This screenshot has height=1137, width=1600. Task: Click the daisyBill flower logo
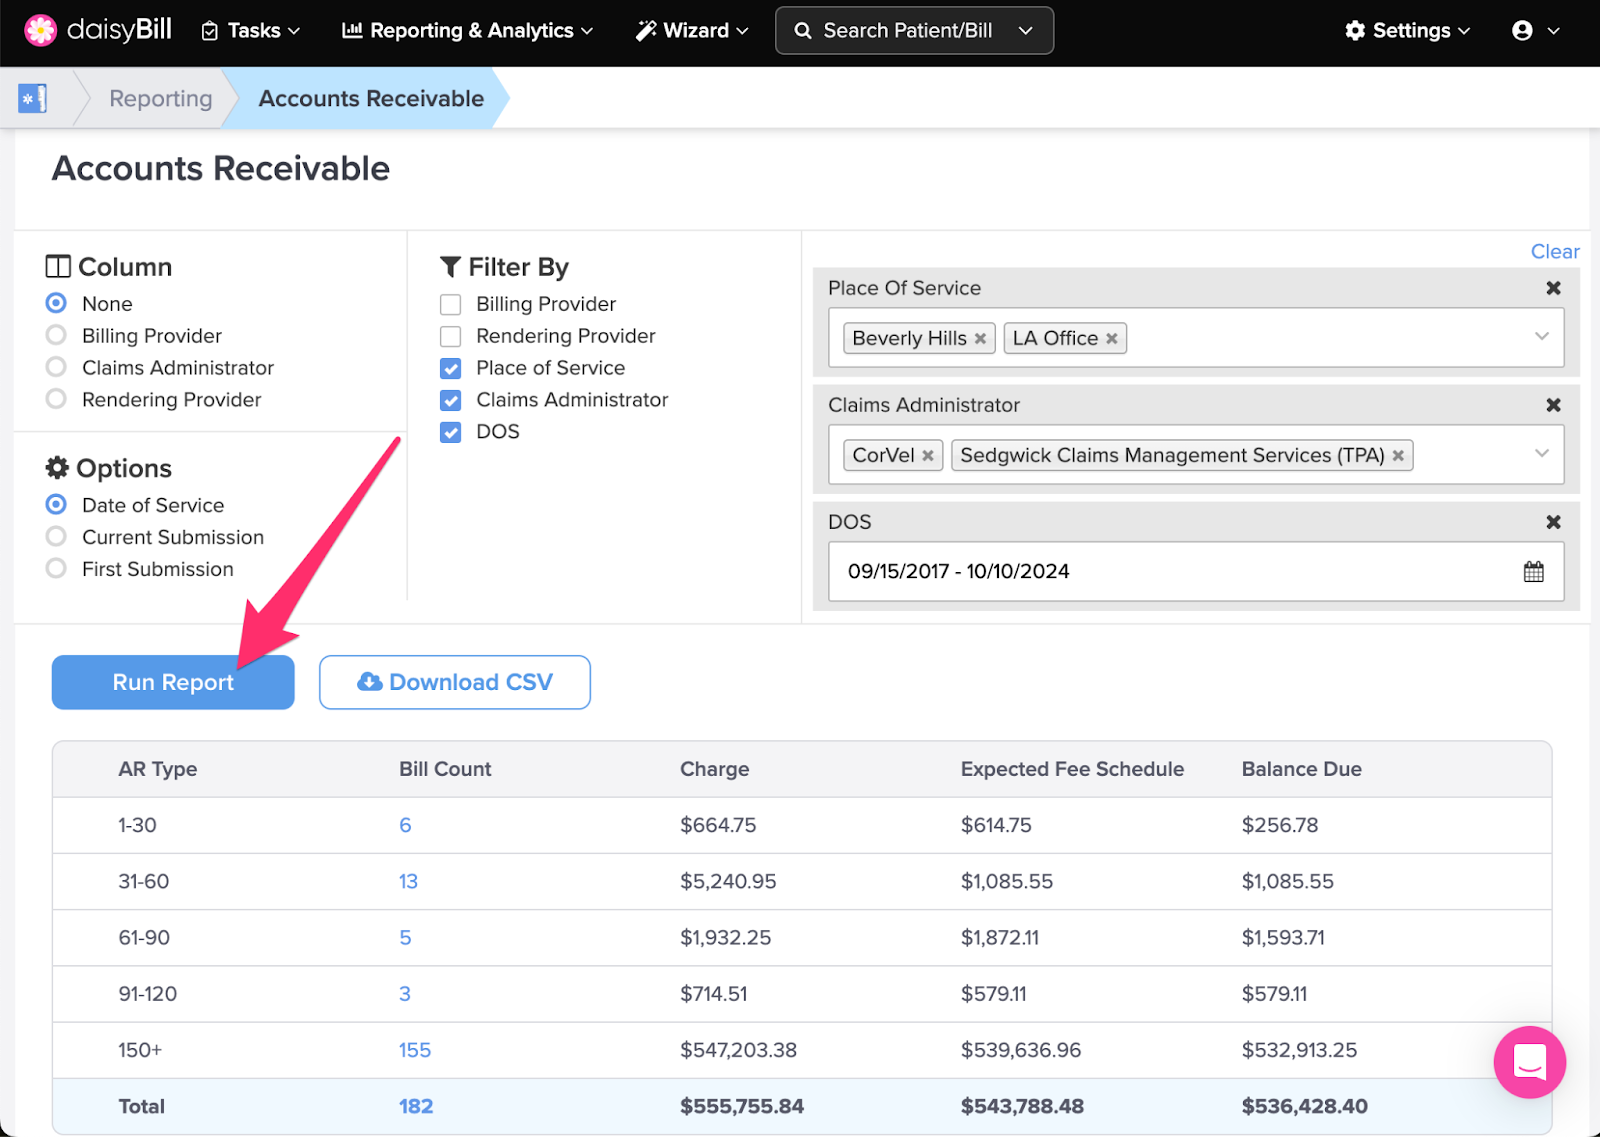coord(41,30)
